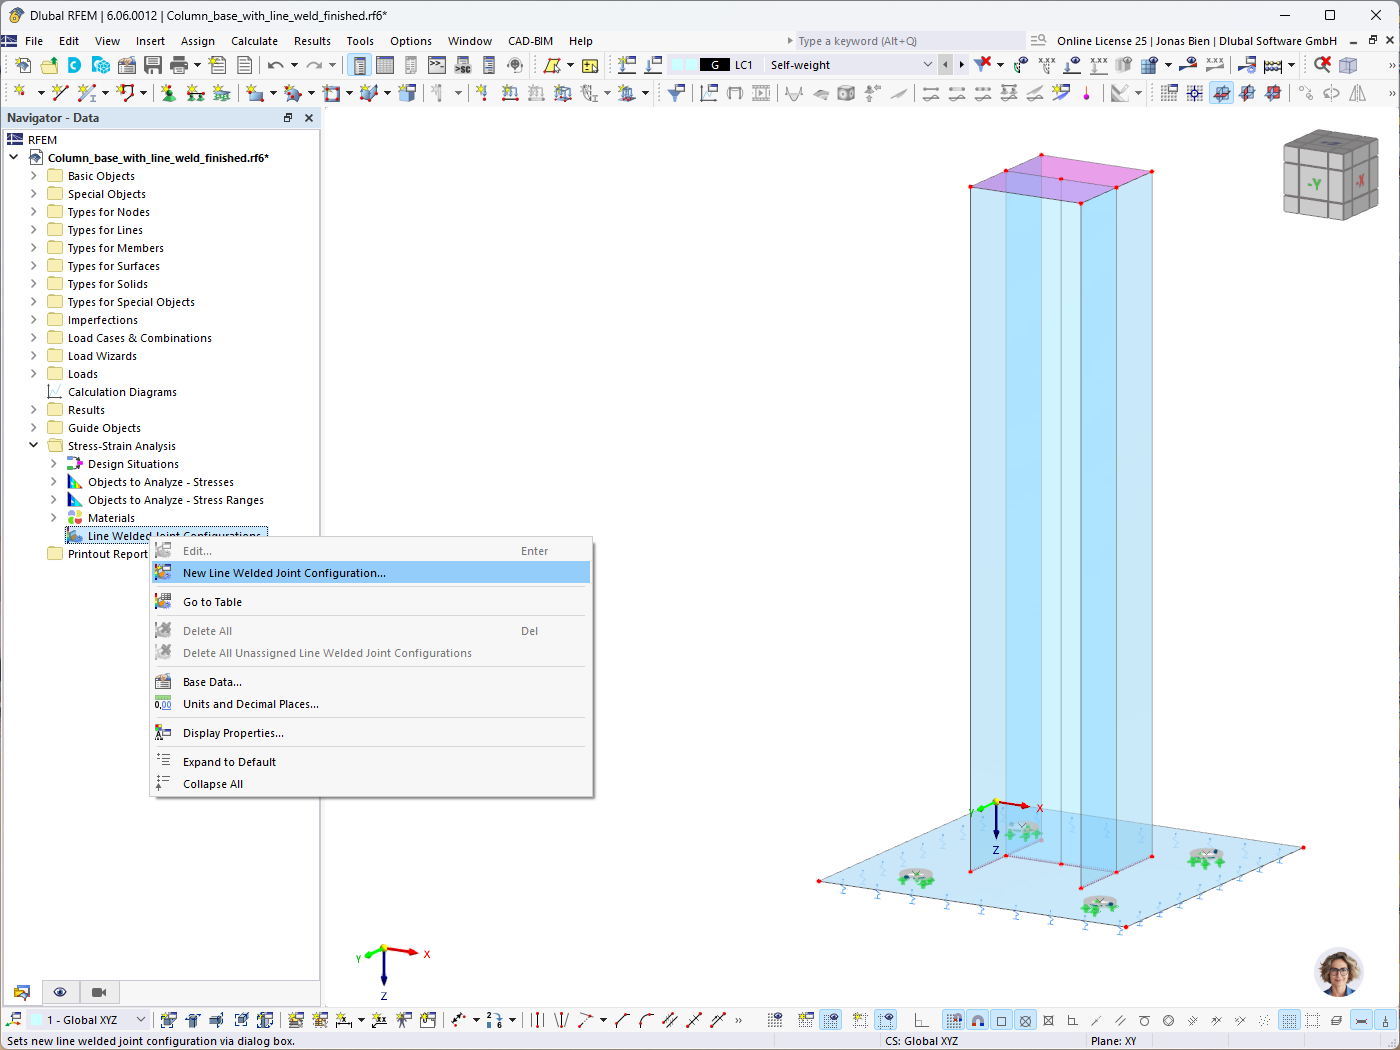Toggle the target crosshair grid button
1400x1050 pixels.
(1195, 93)
